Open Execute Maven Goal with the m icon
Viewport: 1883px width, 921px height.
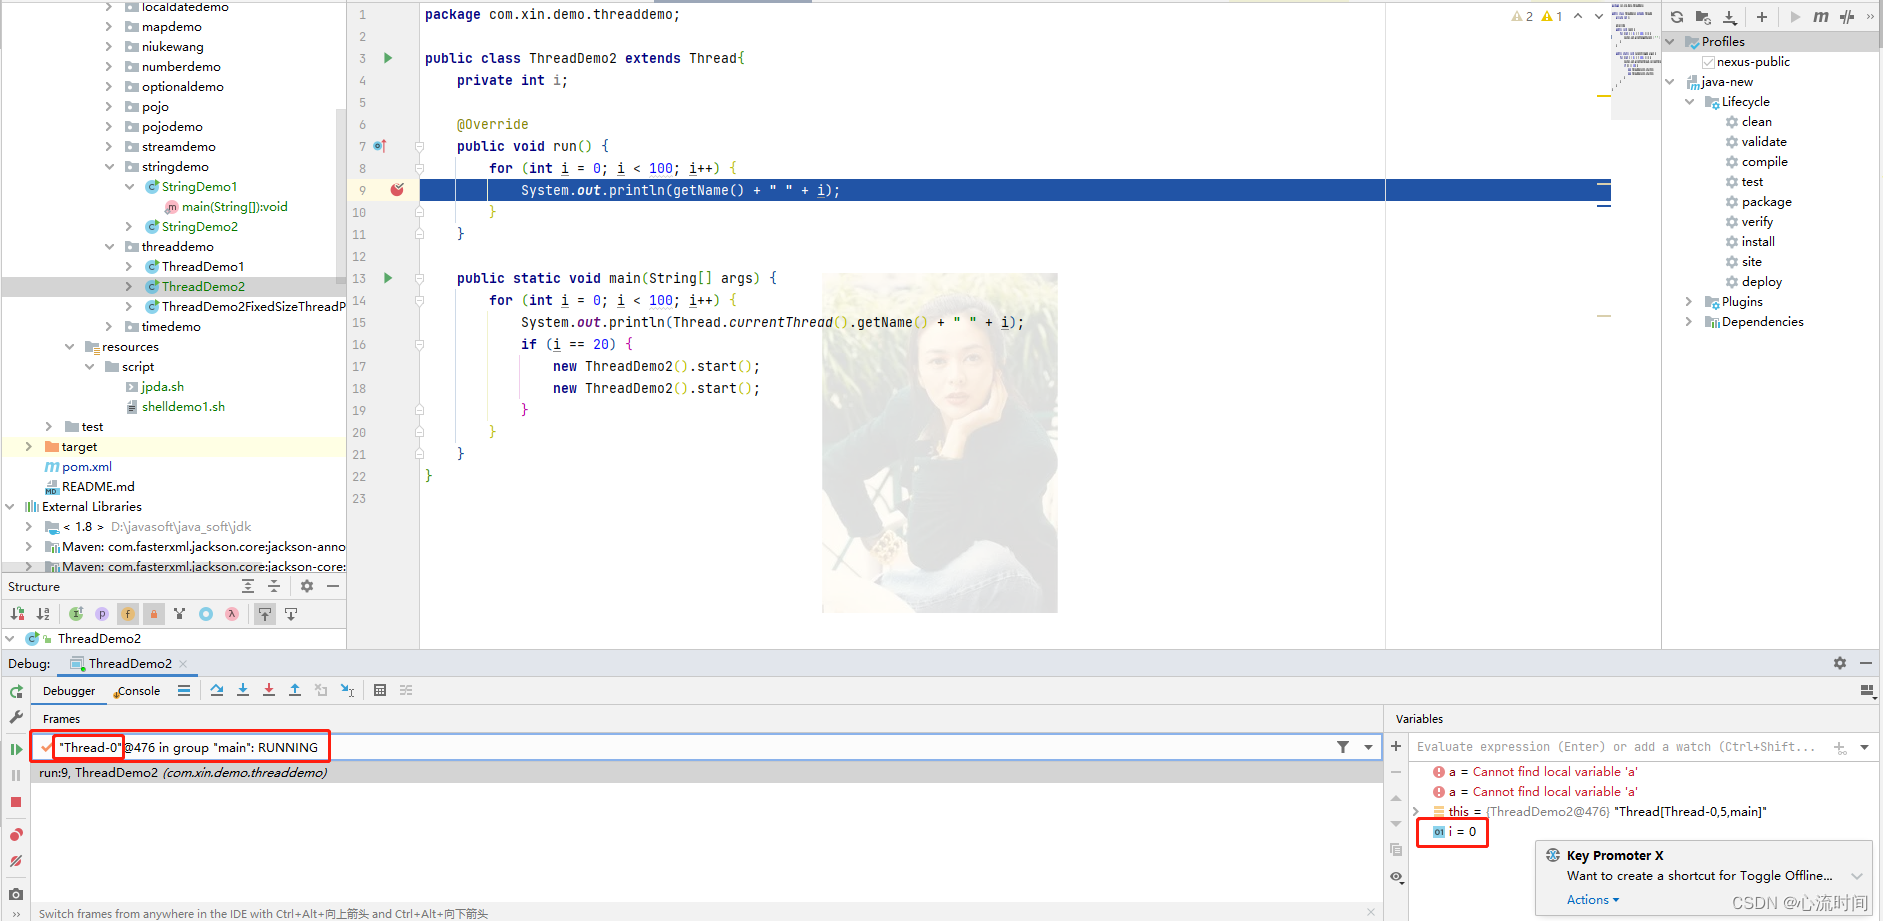point(1821,17)
